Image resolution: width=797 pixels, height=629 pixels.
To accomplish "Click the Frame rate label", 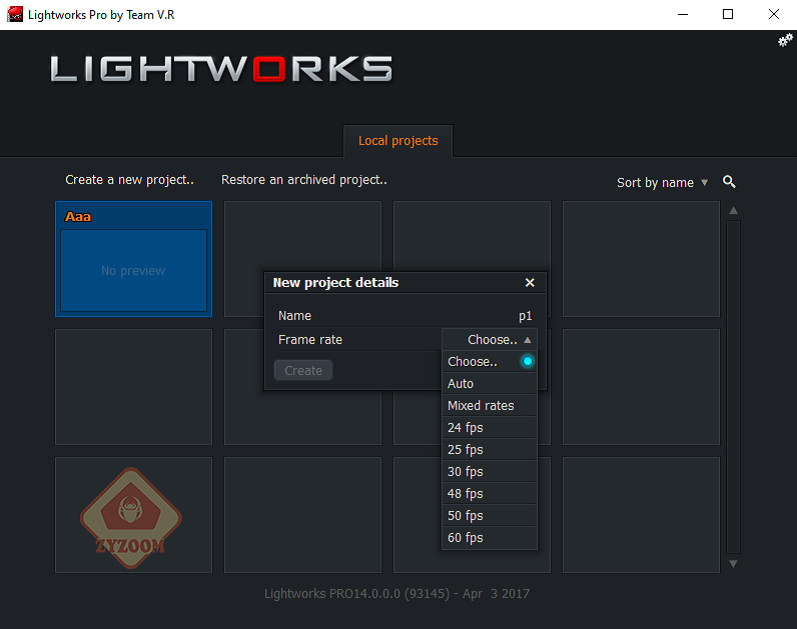I will click(310, 340).
